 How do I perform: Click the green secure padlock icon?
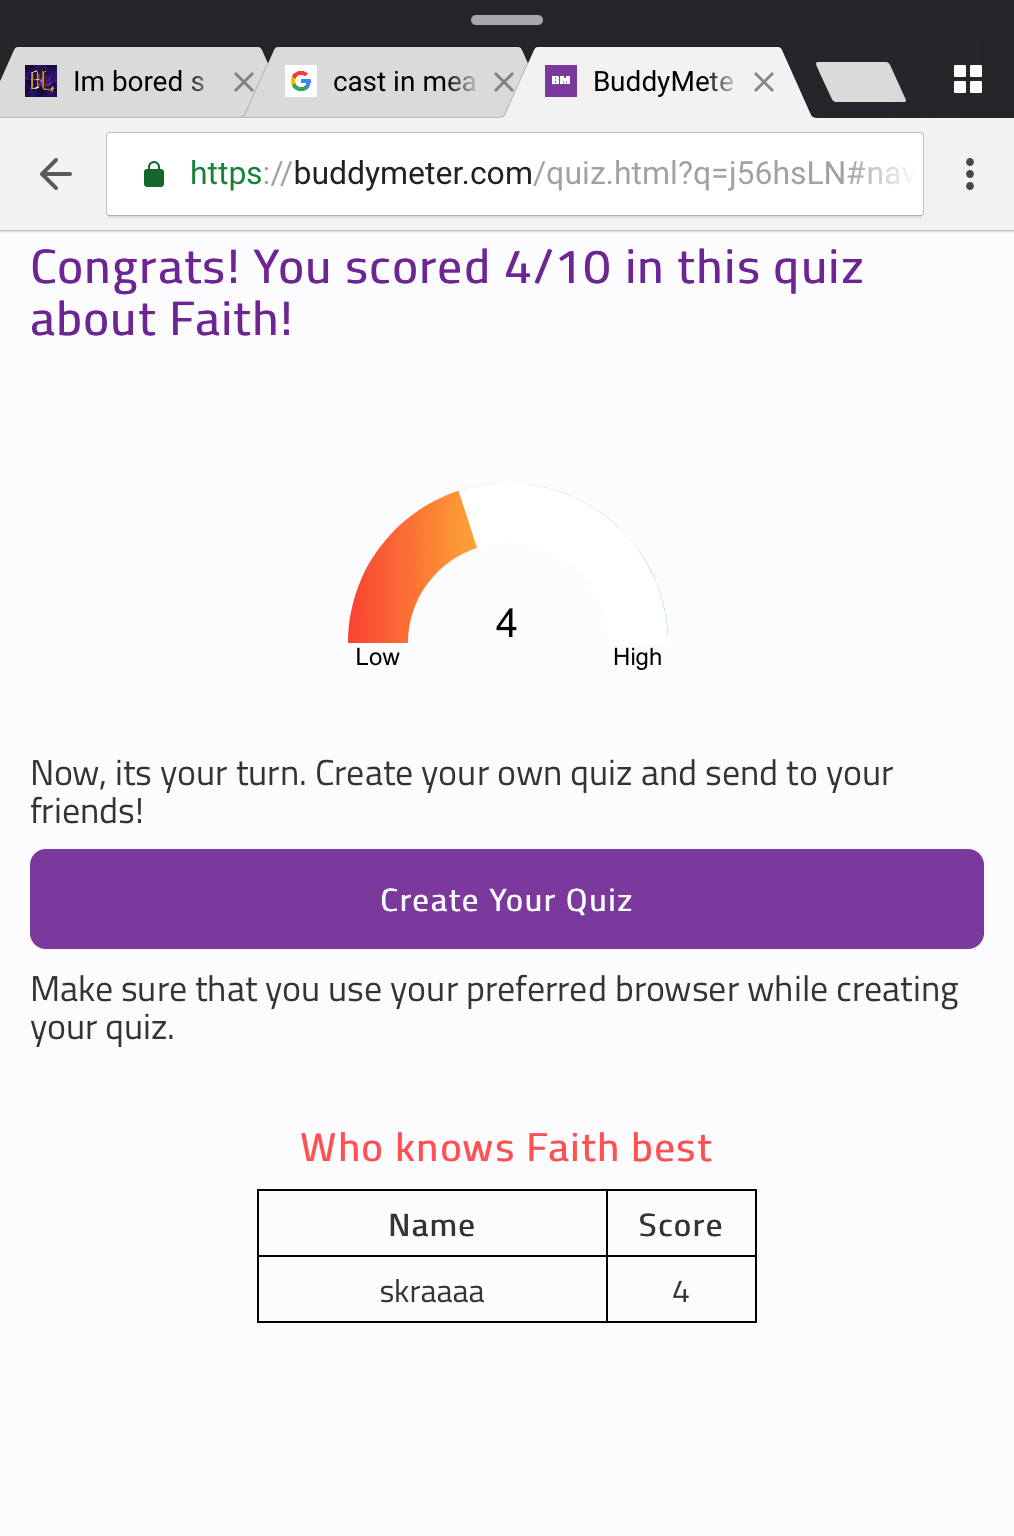(x=154, y=174)
